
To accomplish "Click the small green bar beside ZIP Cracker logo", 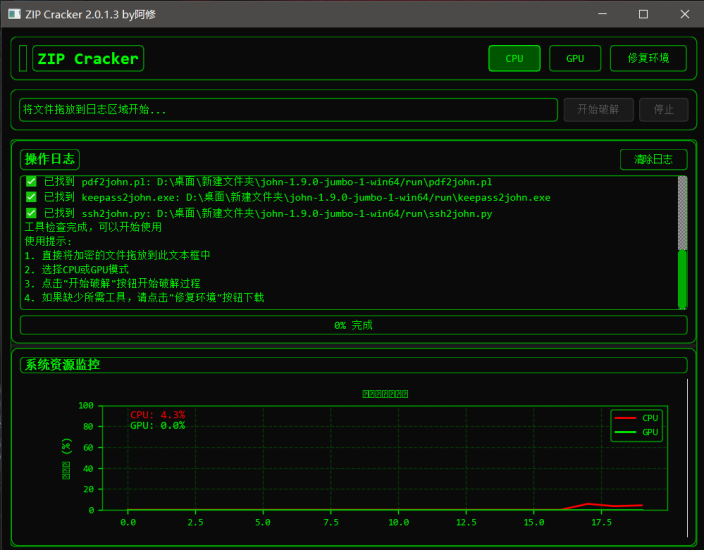I will 23,59.
